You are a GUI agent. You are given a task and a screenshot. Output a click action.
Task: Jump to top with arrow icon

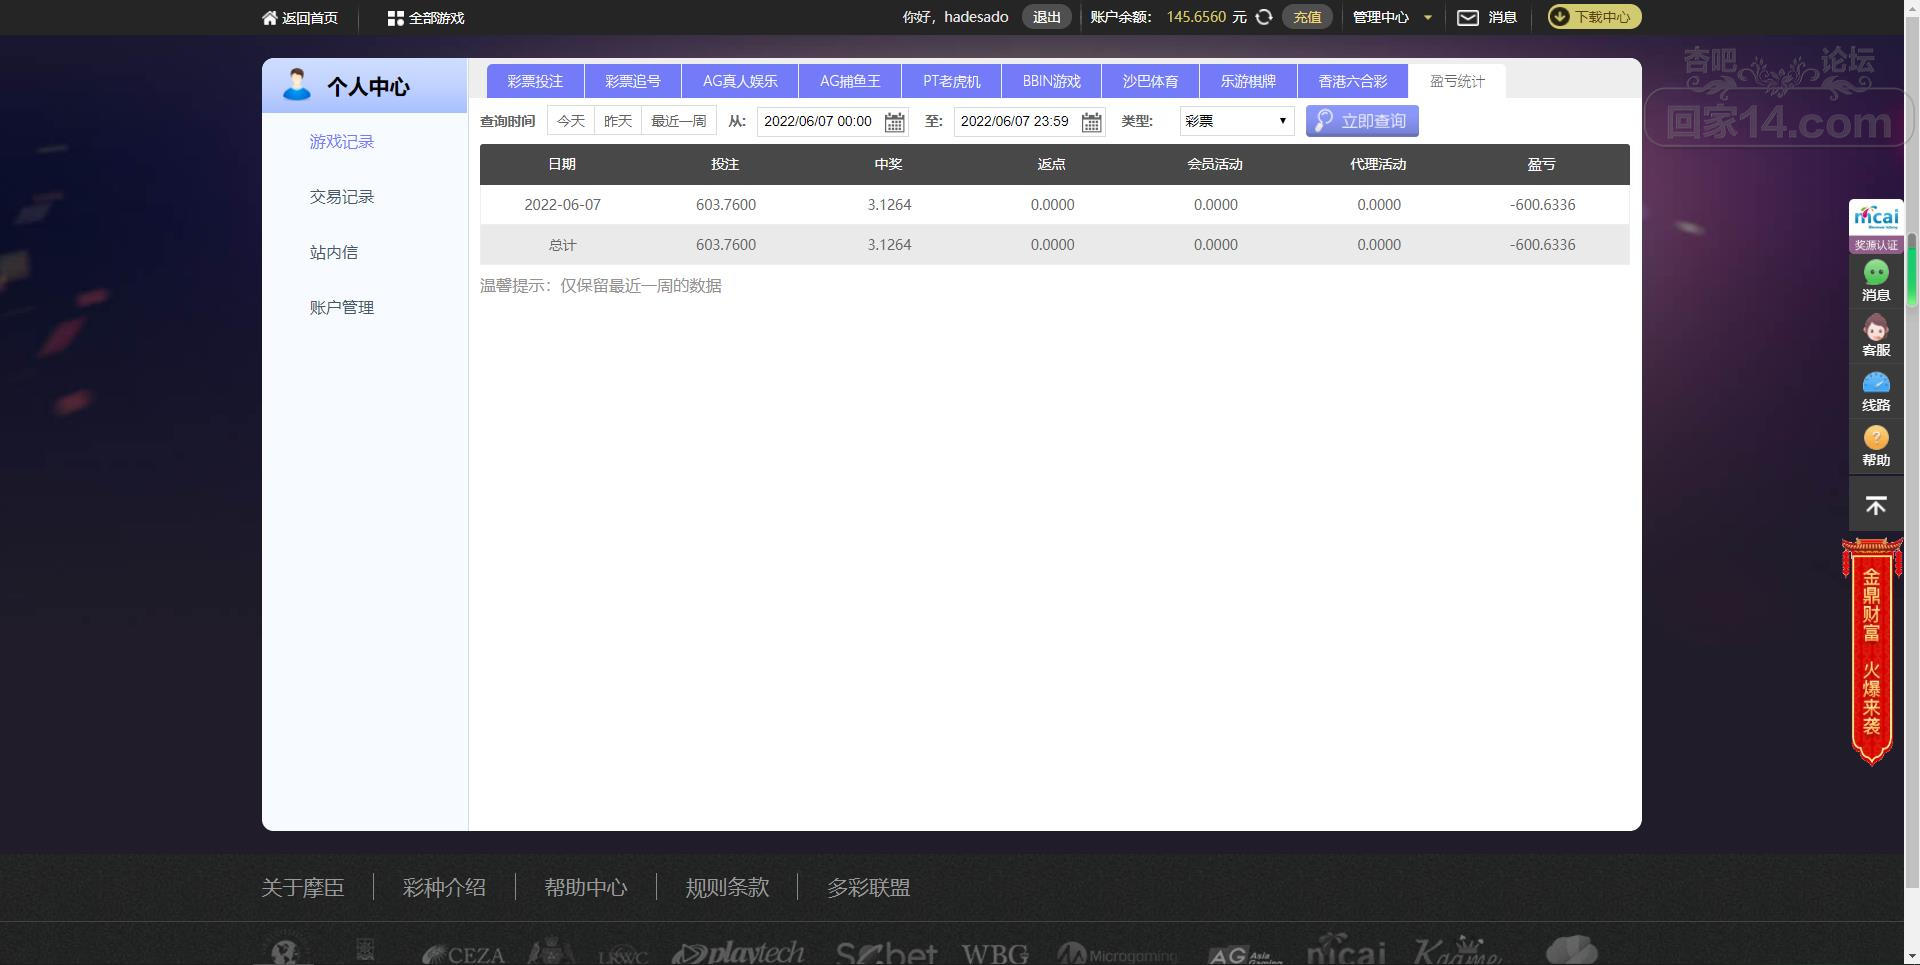[1876, 506]
